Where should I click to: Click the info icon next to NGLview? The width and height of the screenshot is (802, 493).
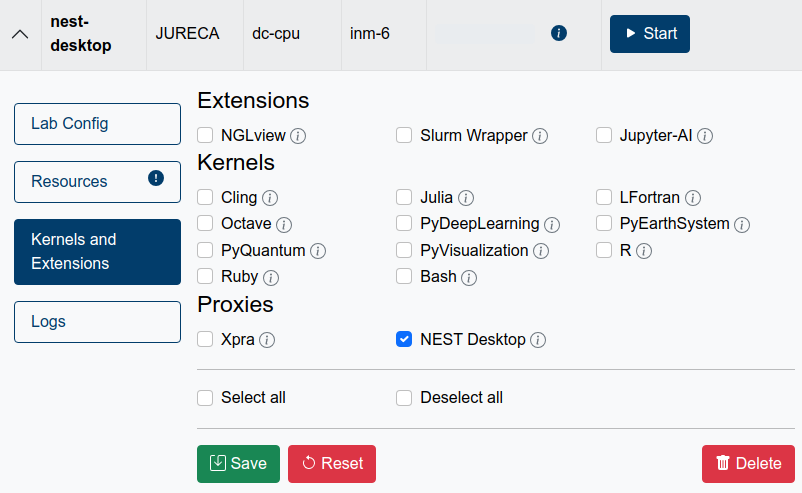coord(298,136)
